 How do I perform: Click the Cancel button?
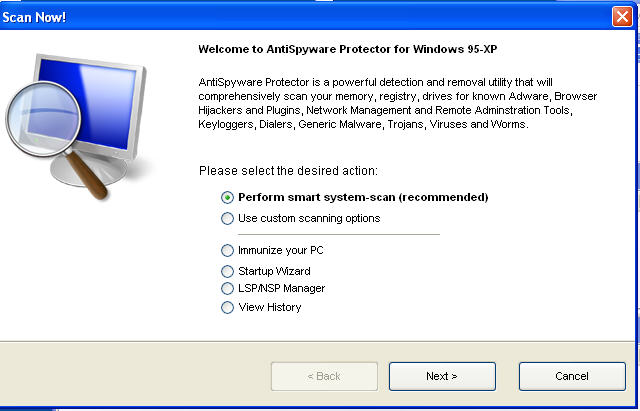pyautogui.click(x=572, y=376)
